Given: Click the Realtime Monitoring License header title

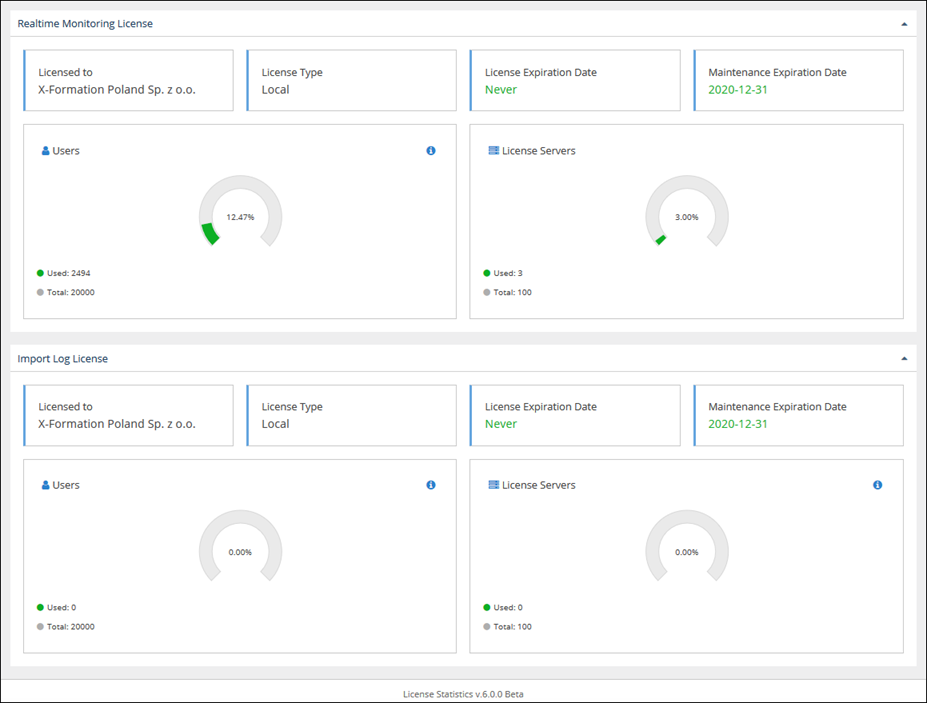Looking at the screenshot, I should coord(85,24).
